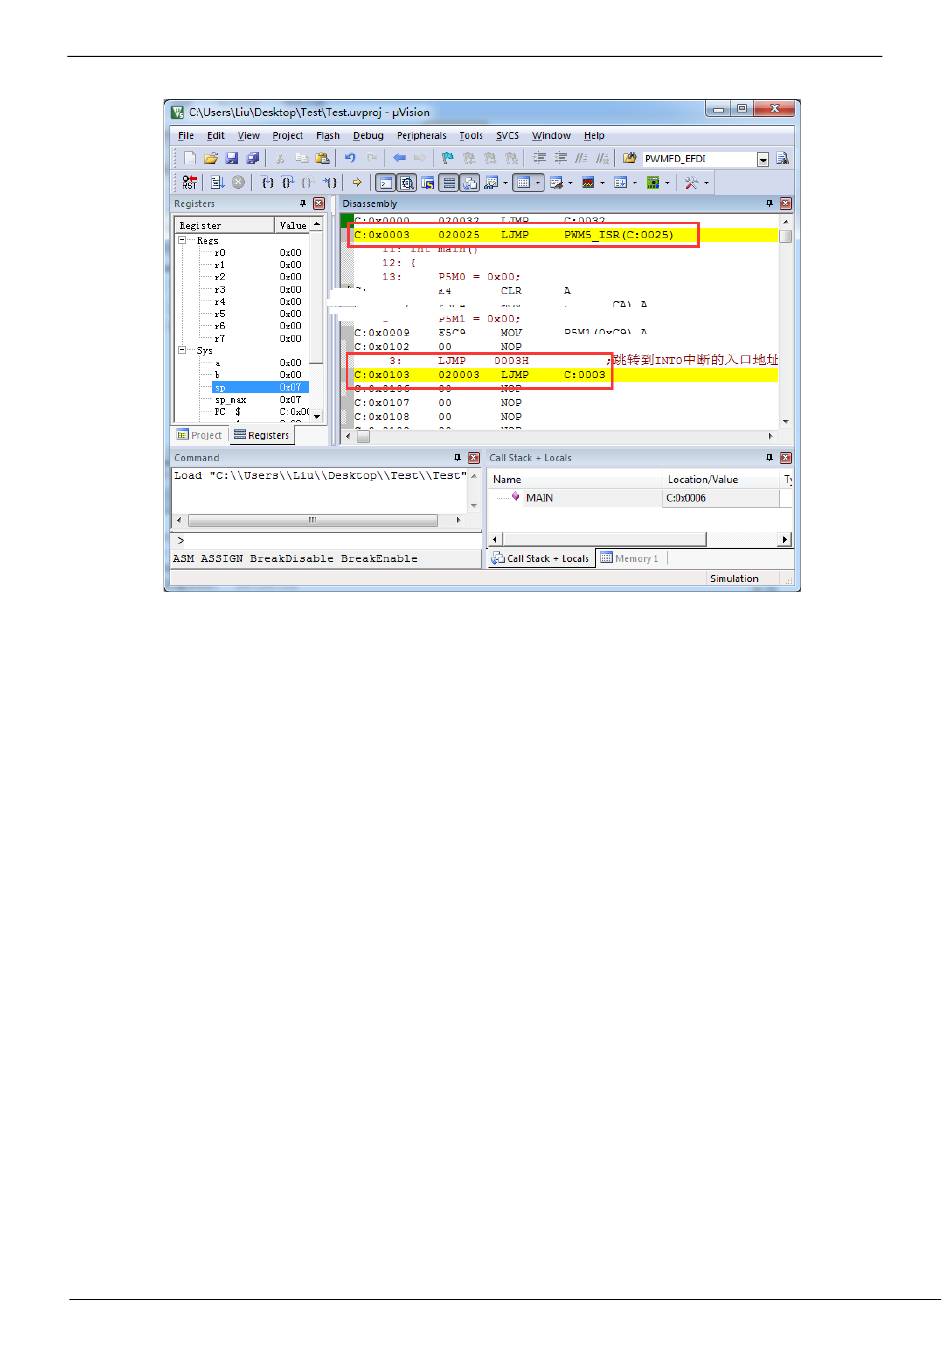Toggle the Disassembly window toolbar button

pyautogui.click(x=407, y=182)
